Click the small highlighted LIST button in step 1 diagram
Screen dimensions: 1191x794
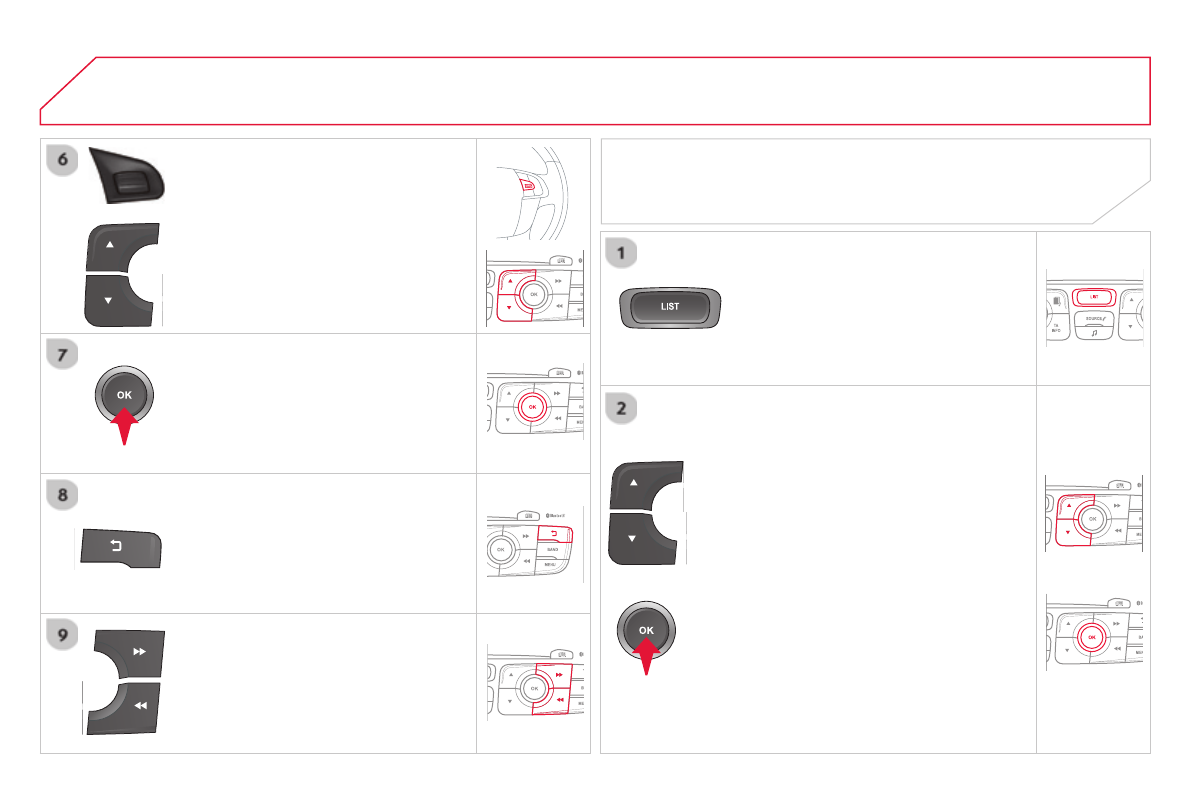(x=1094, y=296)
